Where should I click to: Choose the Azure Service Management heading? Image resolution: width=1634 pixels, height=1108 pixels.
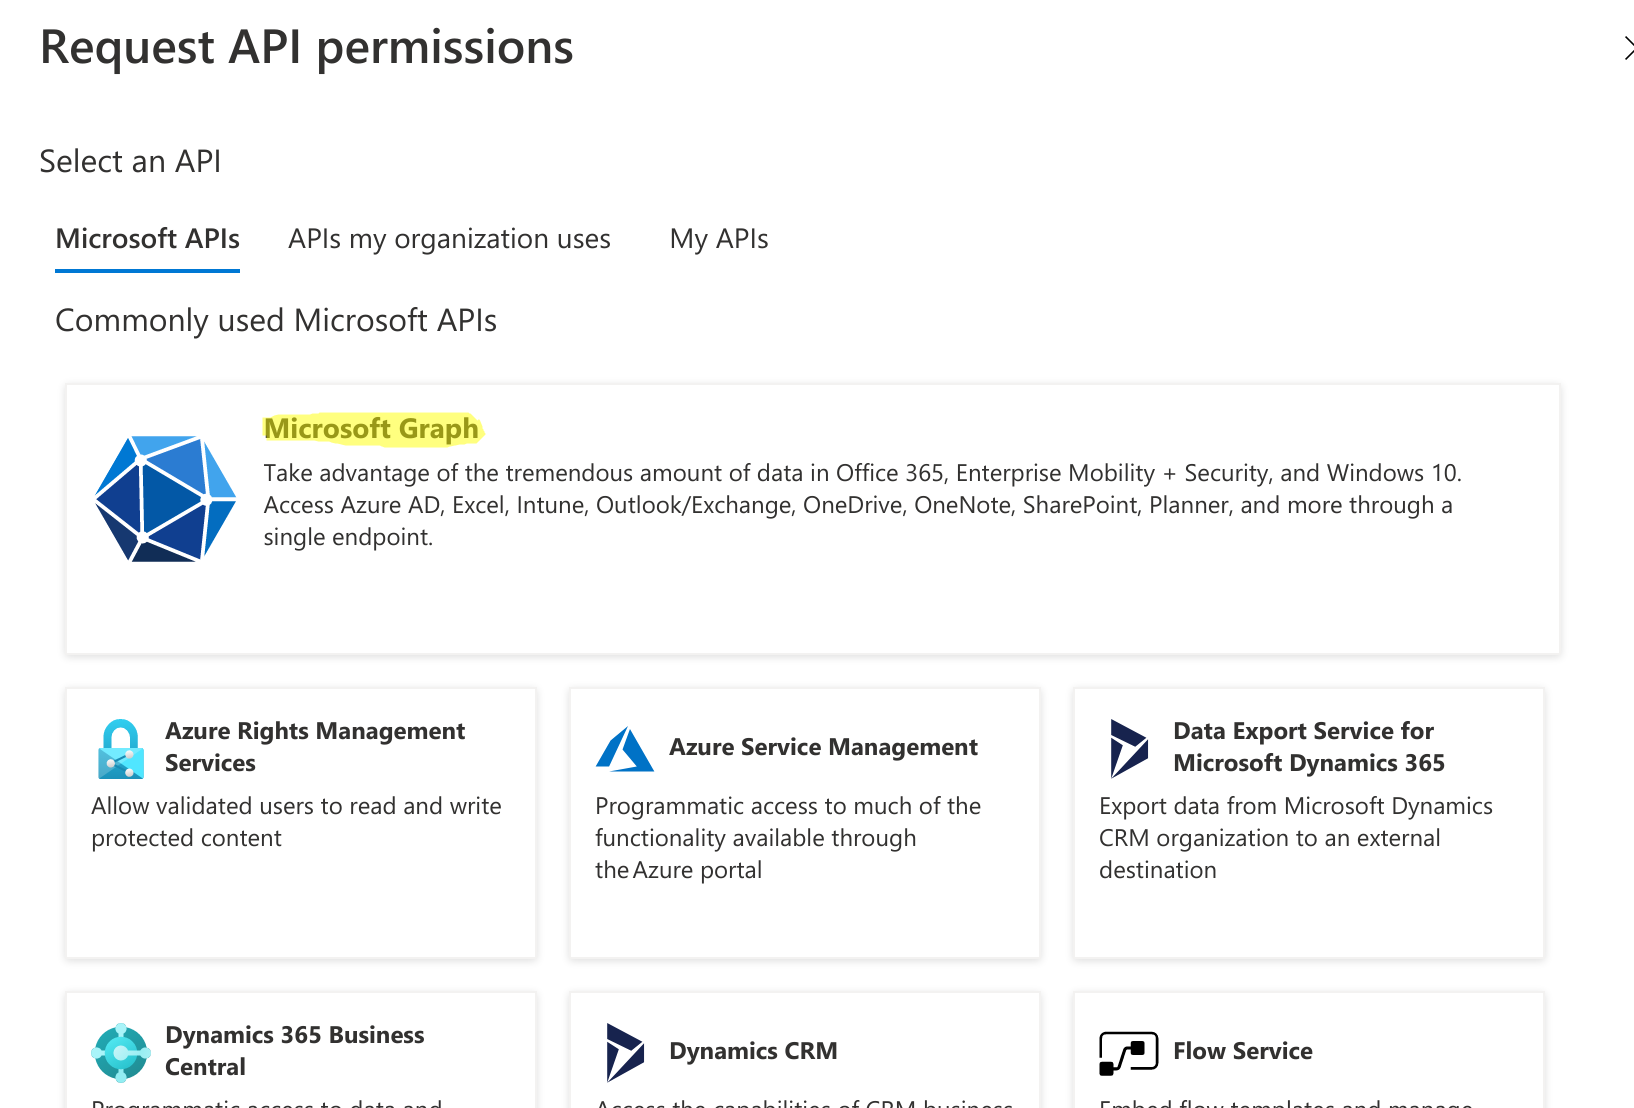(823, 747)
